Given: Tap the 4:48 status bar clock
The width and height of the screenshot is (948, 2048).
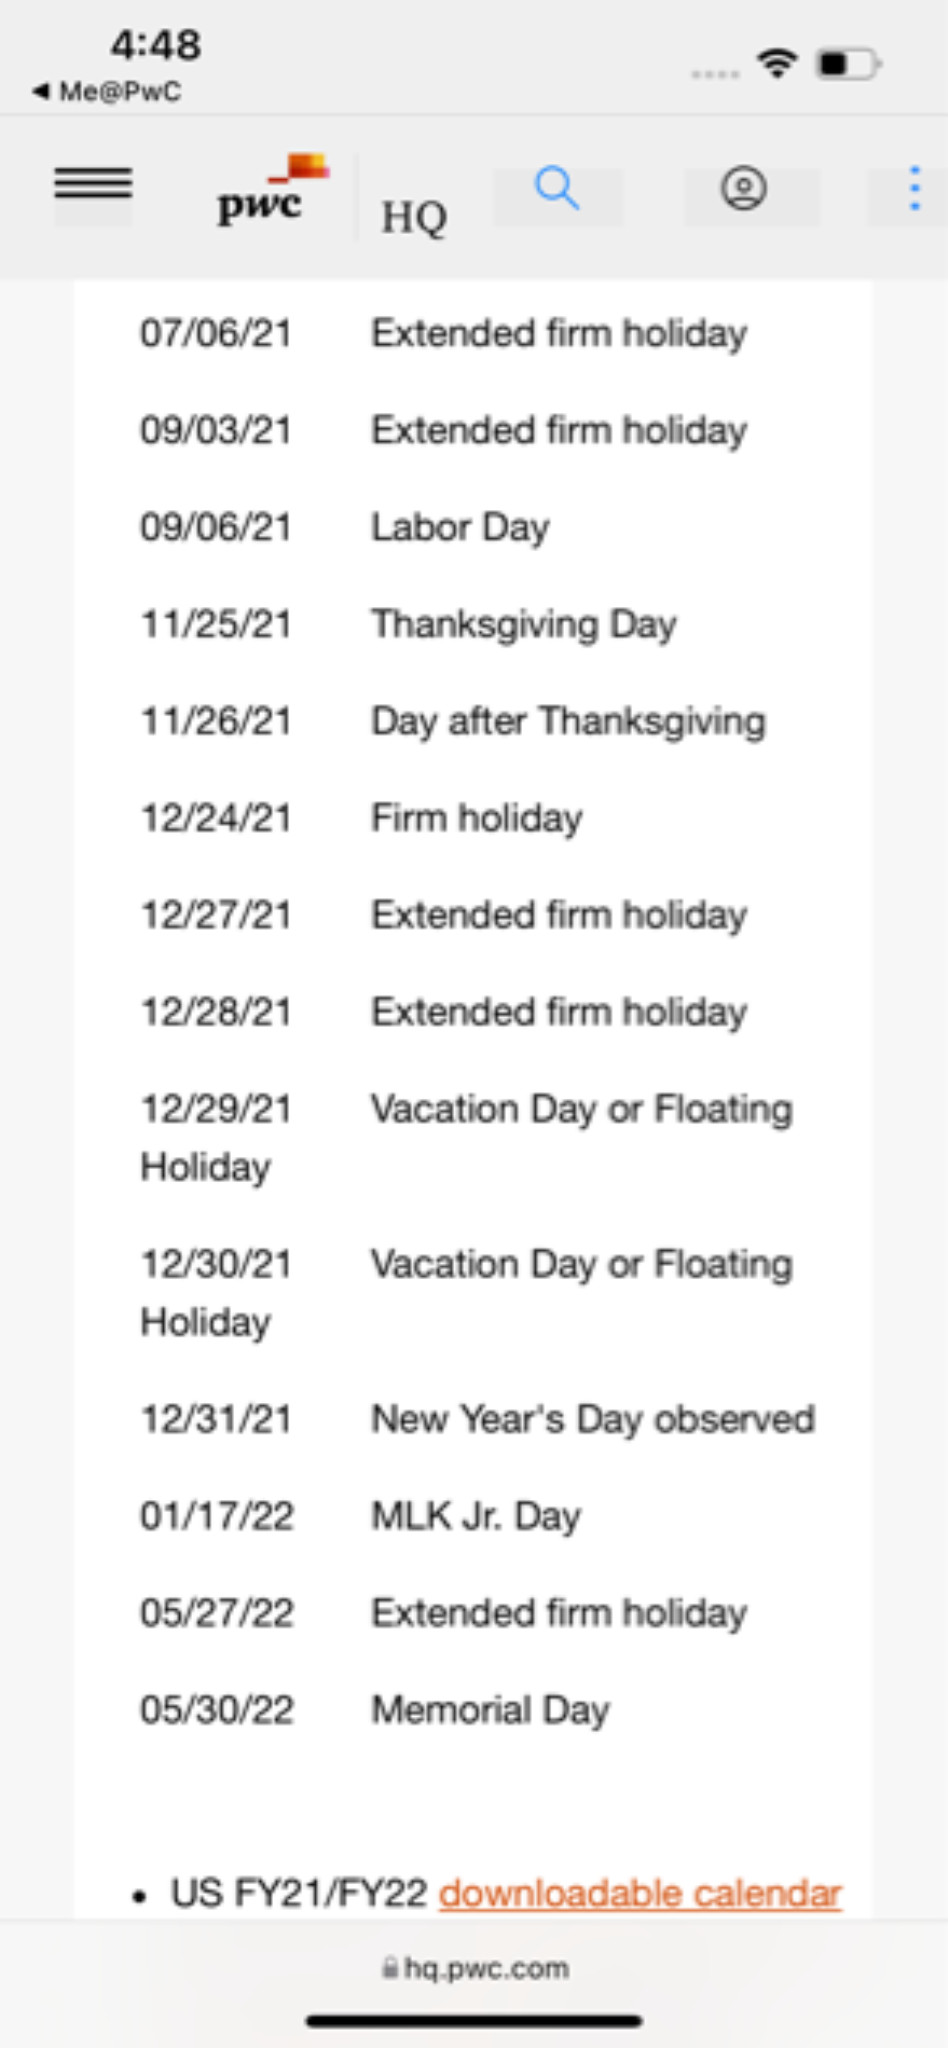Looking at the screenshot, I should [x=156, y=45].
